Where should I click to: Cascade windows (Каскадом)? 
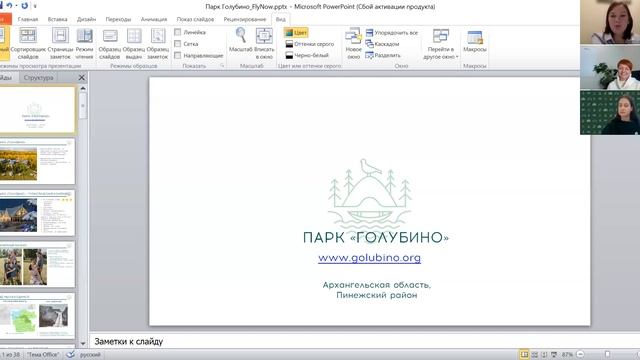tap(382, 44)
